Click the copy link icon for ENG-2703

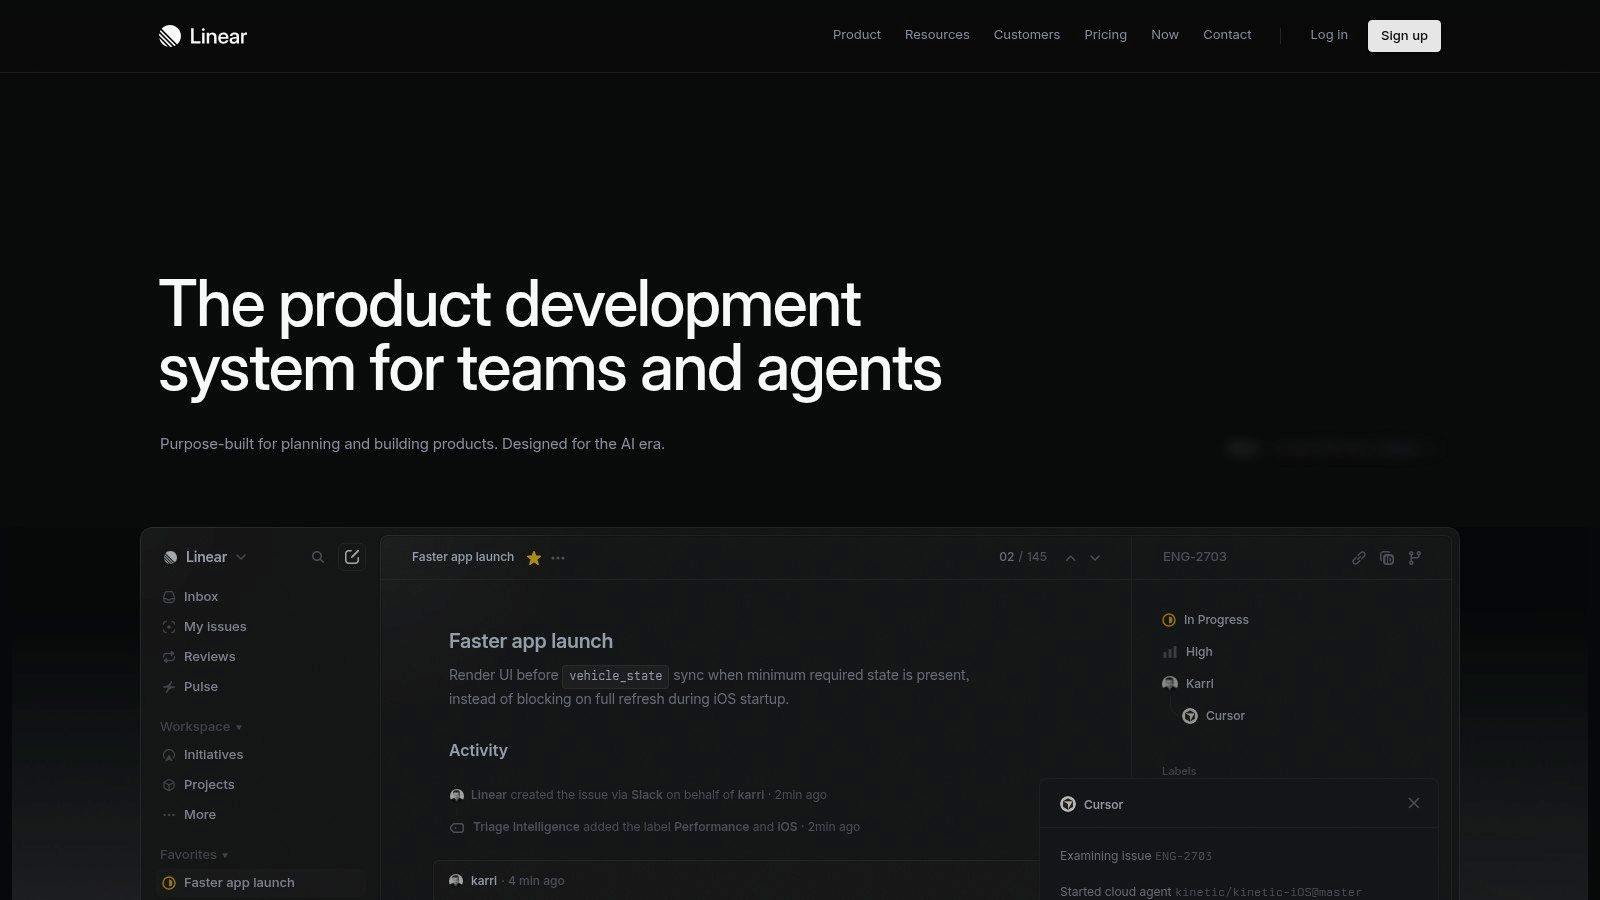coord(1358,558)
